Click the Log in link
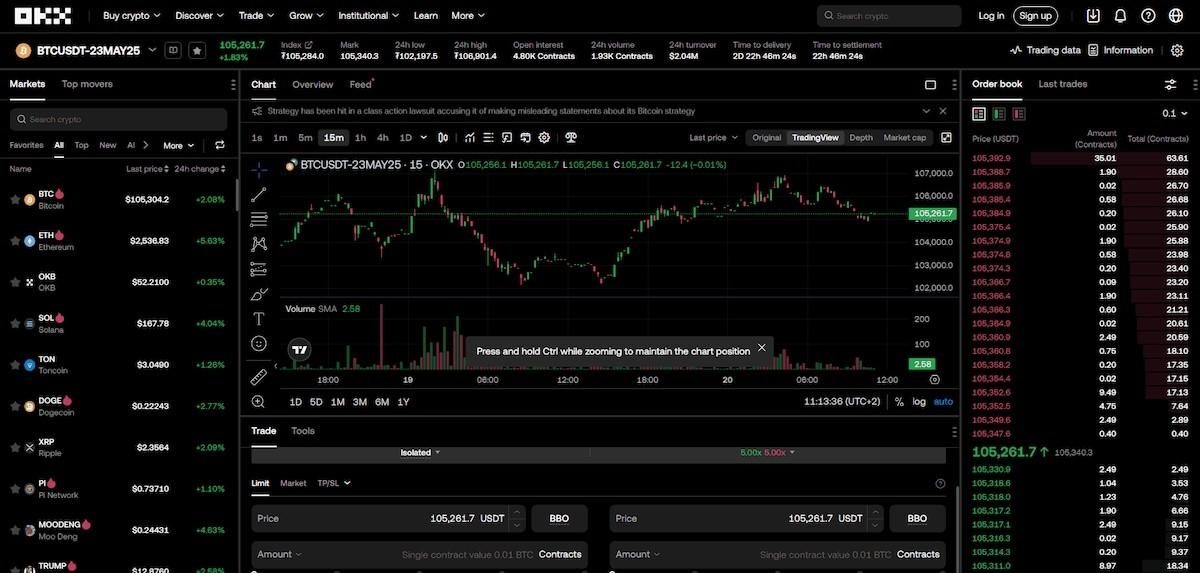1200x573 pixels. 991,16
